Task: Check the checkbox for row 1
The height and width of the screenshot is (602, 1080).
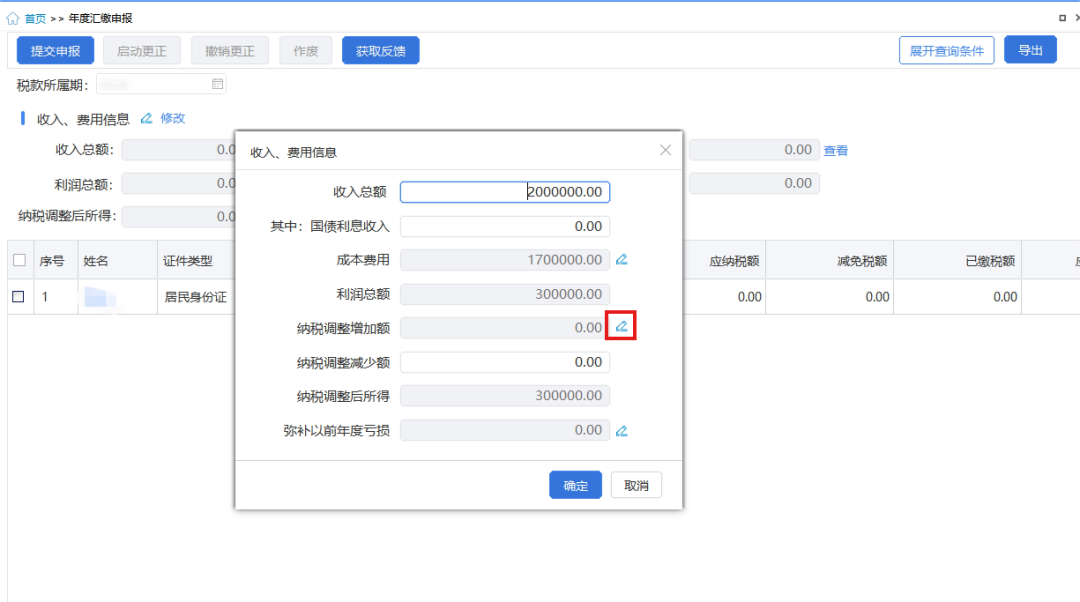Action: [x=18, y=297]
